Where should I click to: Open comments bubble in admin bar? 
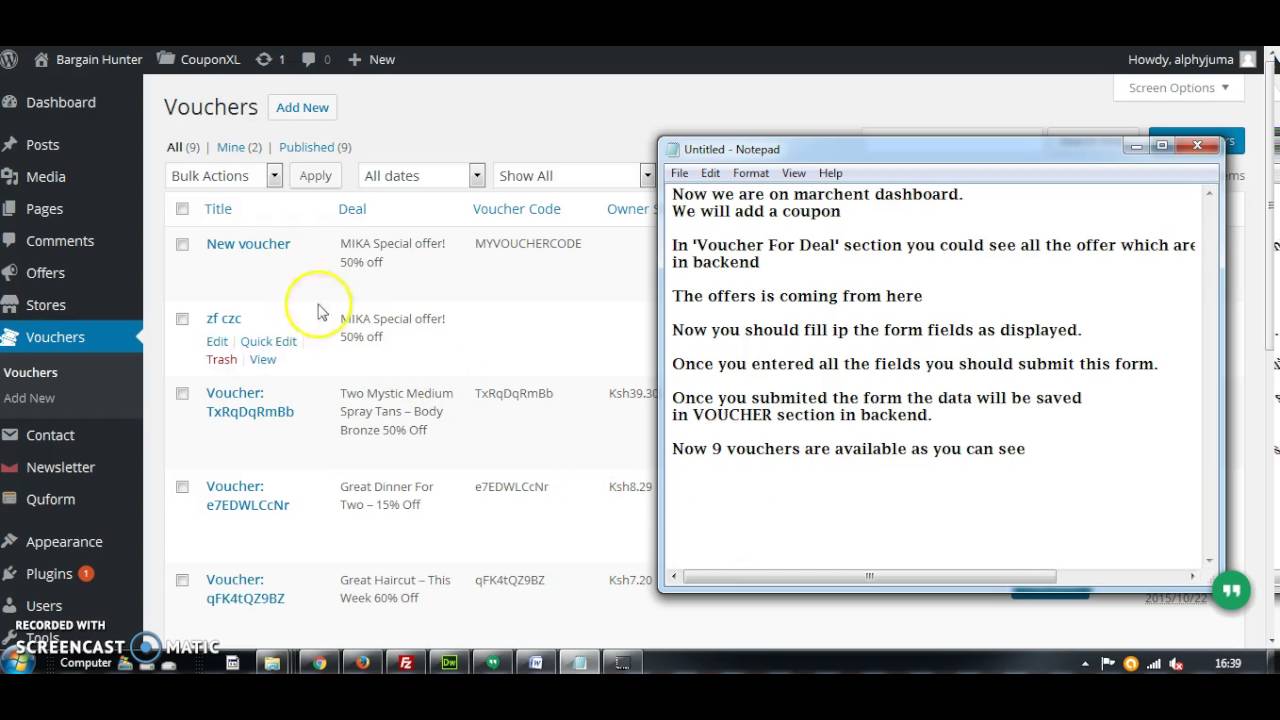[316, 59]
